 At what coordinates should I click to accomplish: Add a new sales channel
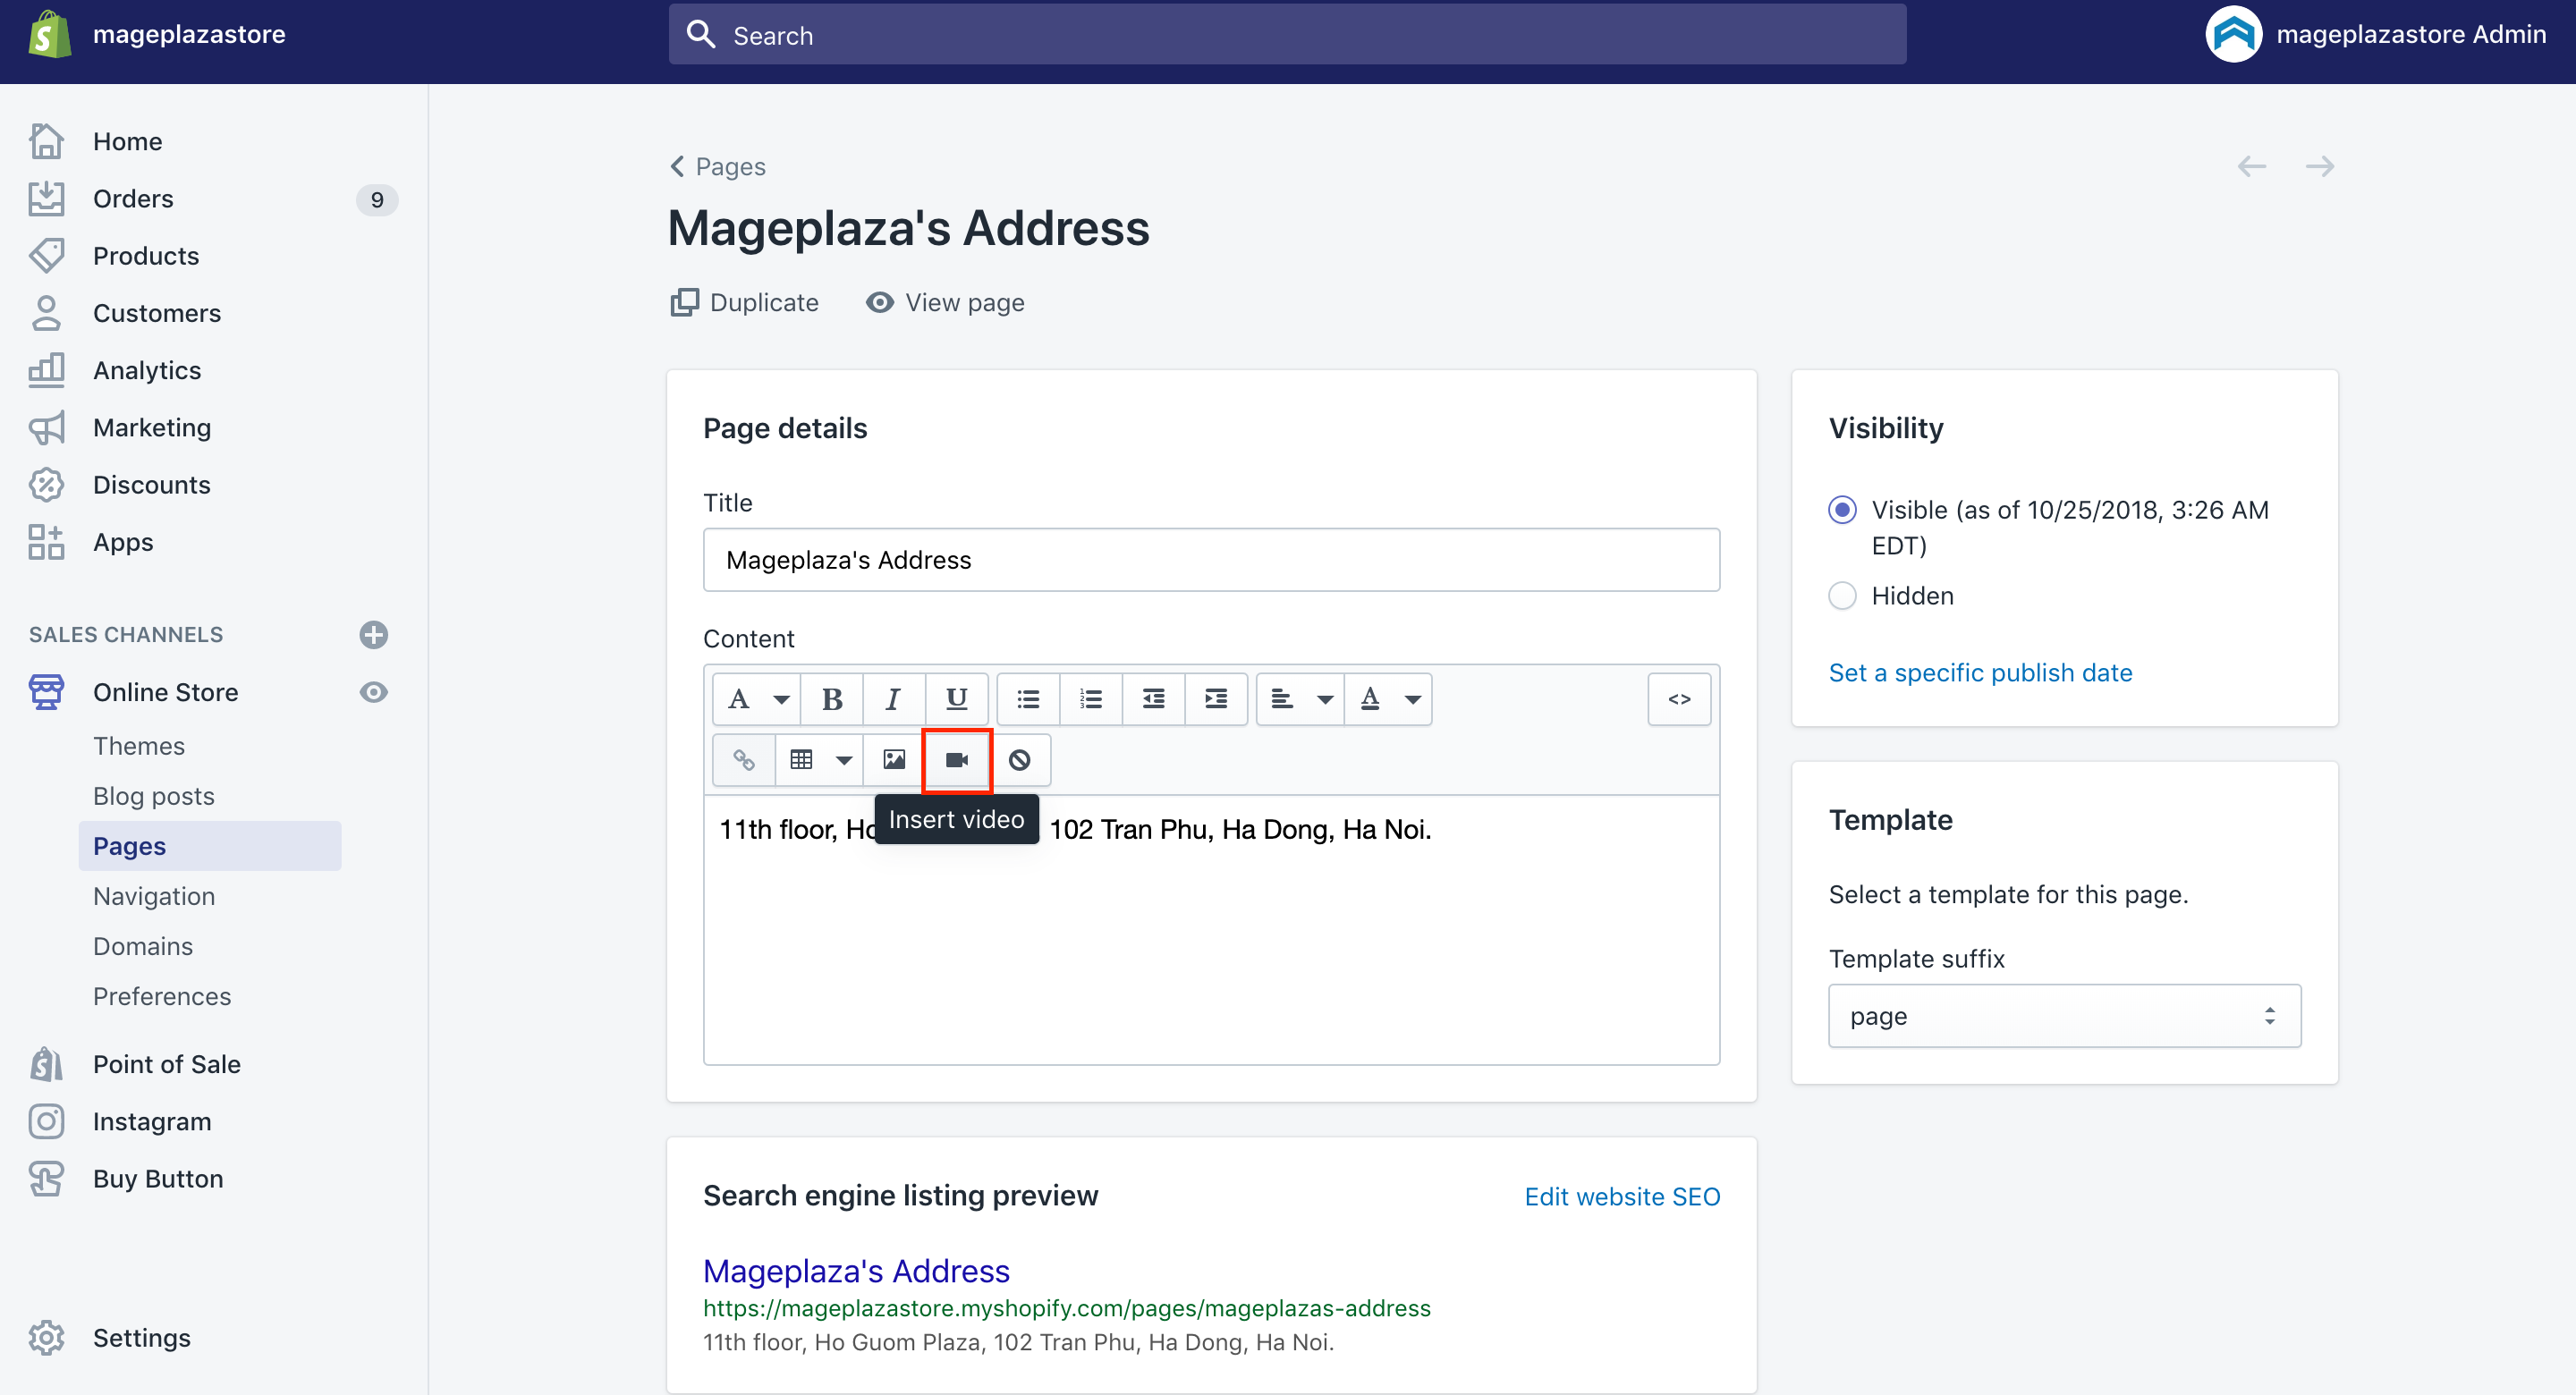coord(373,635)
